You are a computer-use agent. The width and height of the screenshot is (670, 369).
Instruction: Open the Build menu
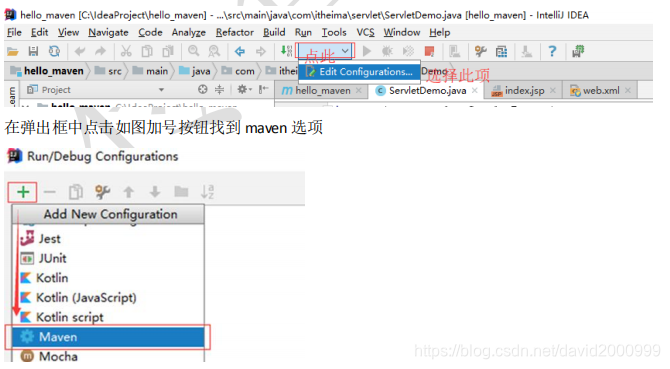coord(274,32)
